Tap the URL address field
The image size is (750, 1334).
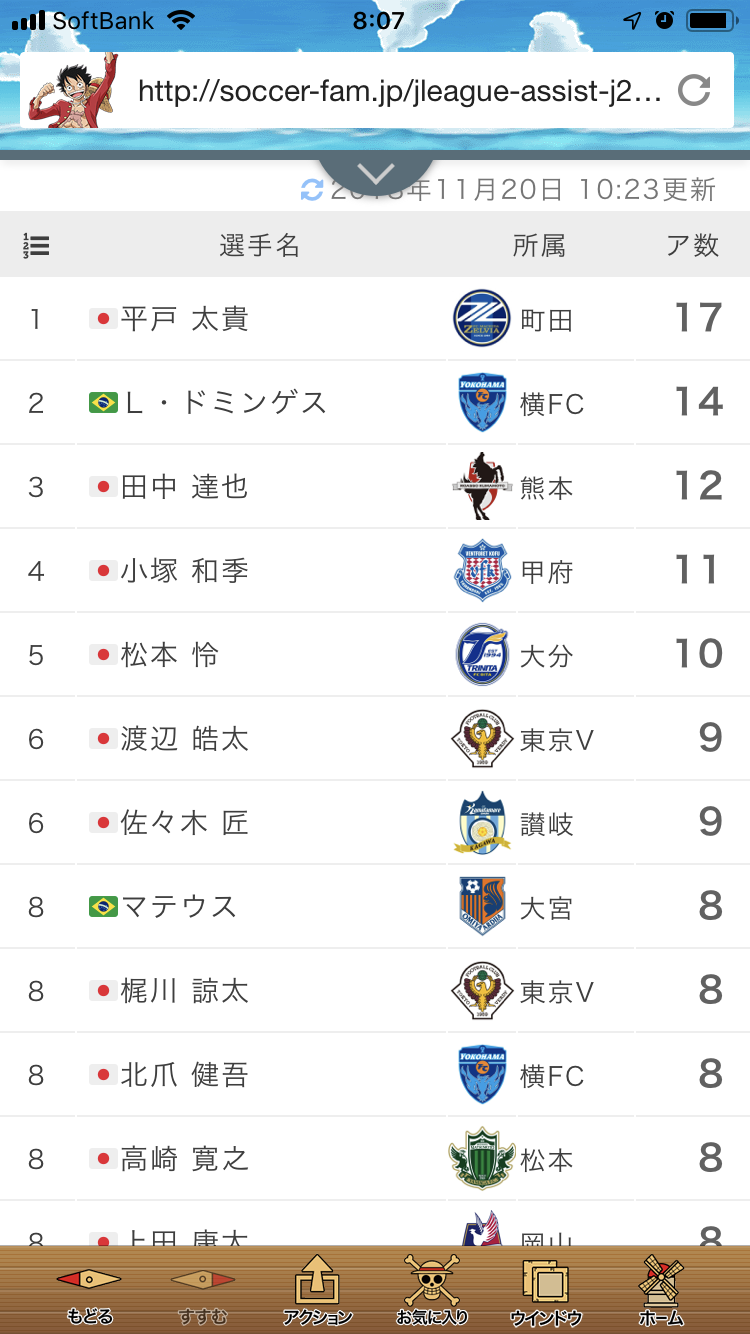pos(400,92)
